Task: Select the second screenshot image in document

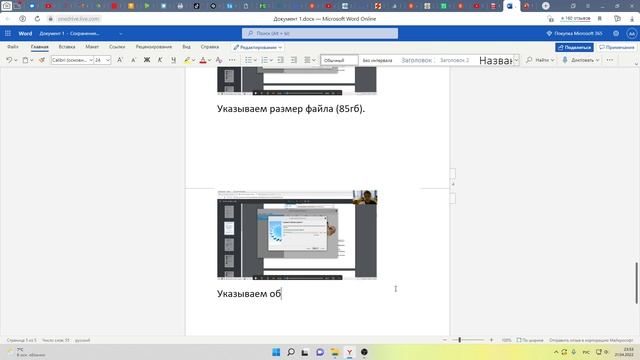Action: 297,235
